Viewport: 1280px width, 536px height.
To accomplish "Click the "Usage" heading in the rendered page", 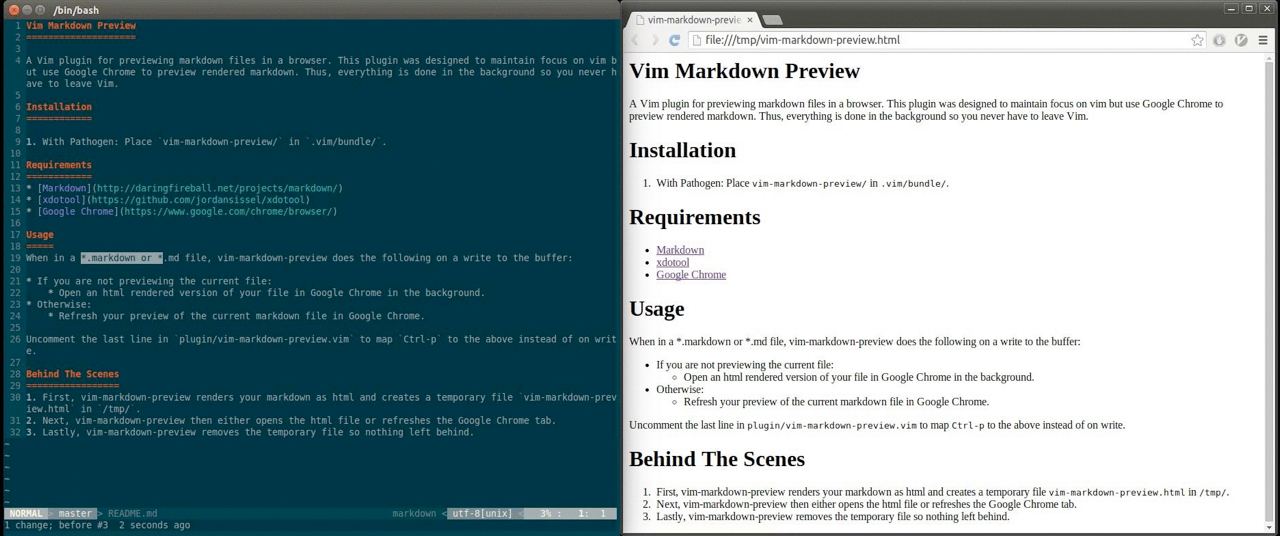I will [x=656, y=308].
